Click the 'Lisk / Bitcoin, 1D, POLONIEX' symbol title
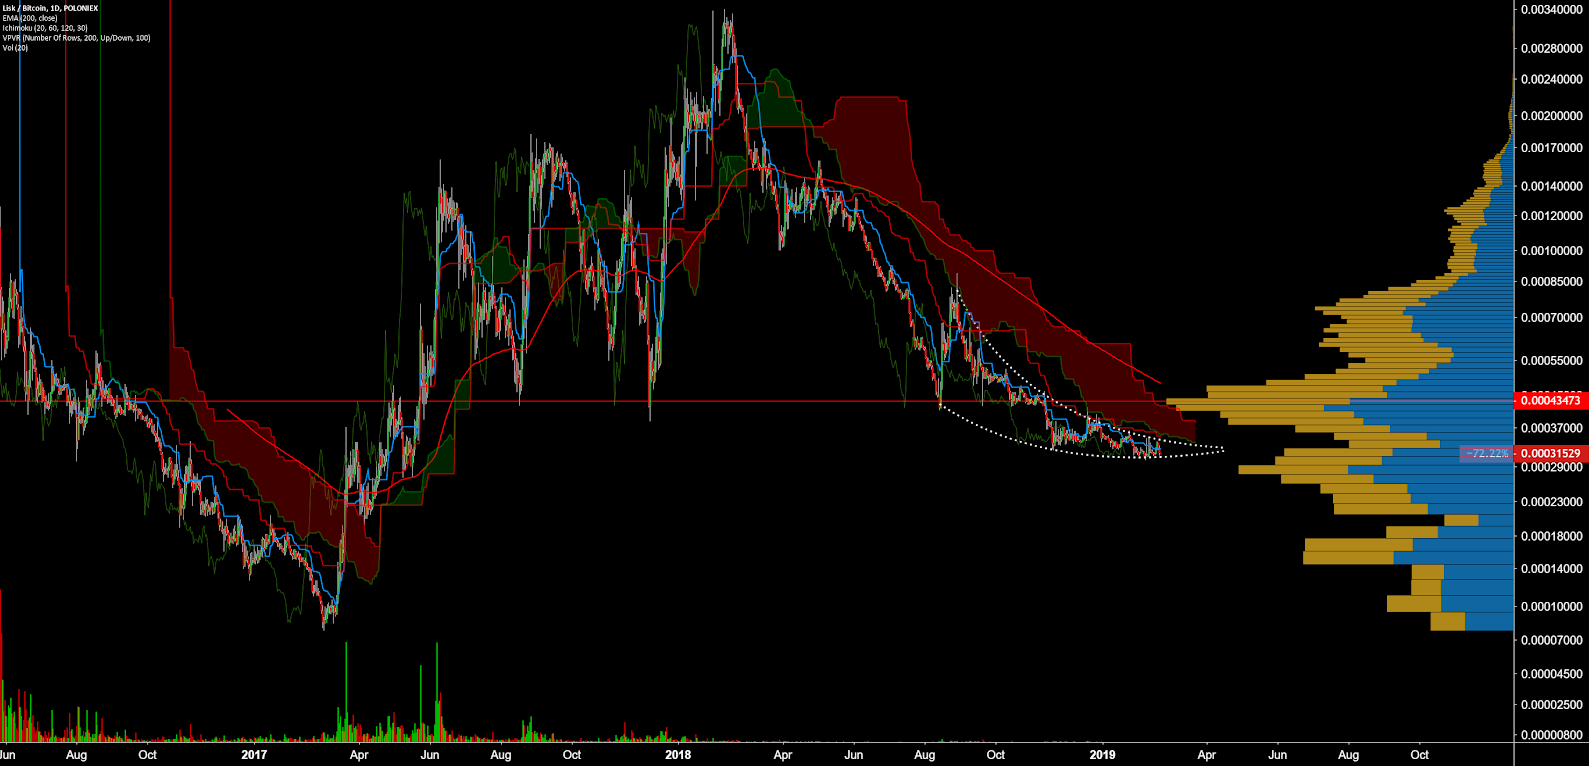1589x766 pixels. [x=50, y=8]
